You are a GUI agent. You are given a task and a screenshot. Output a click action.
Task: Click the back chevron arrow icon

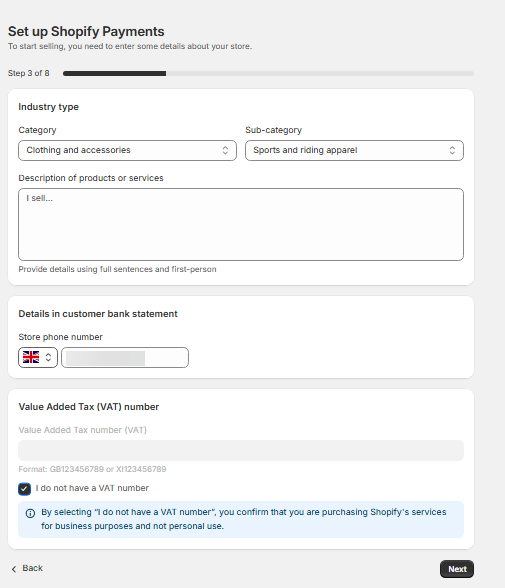pos(14,569)
